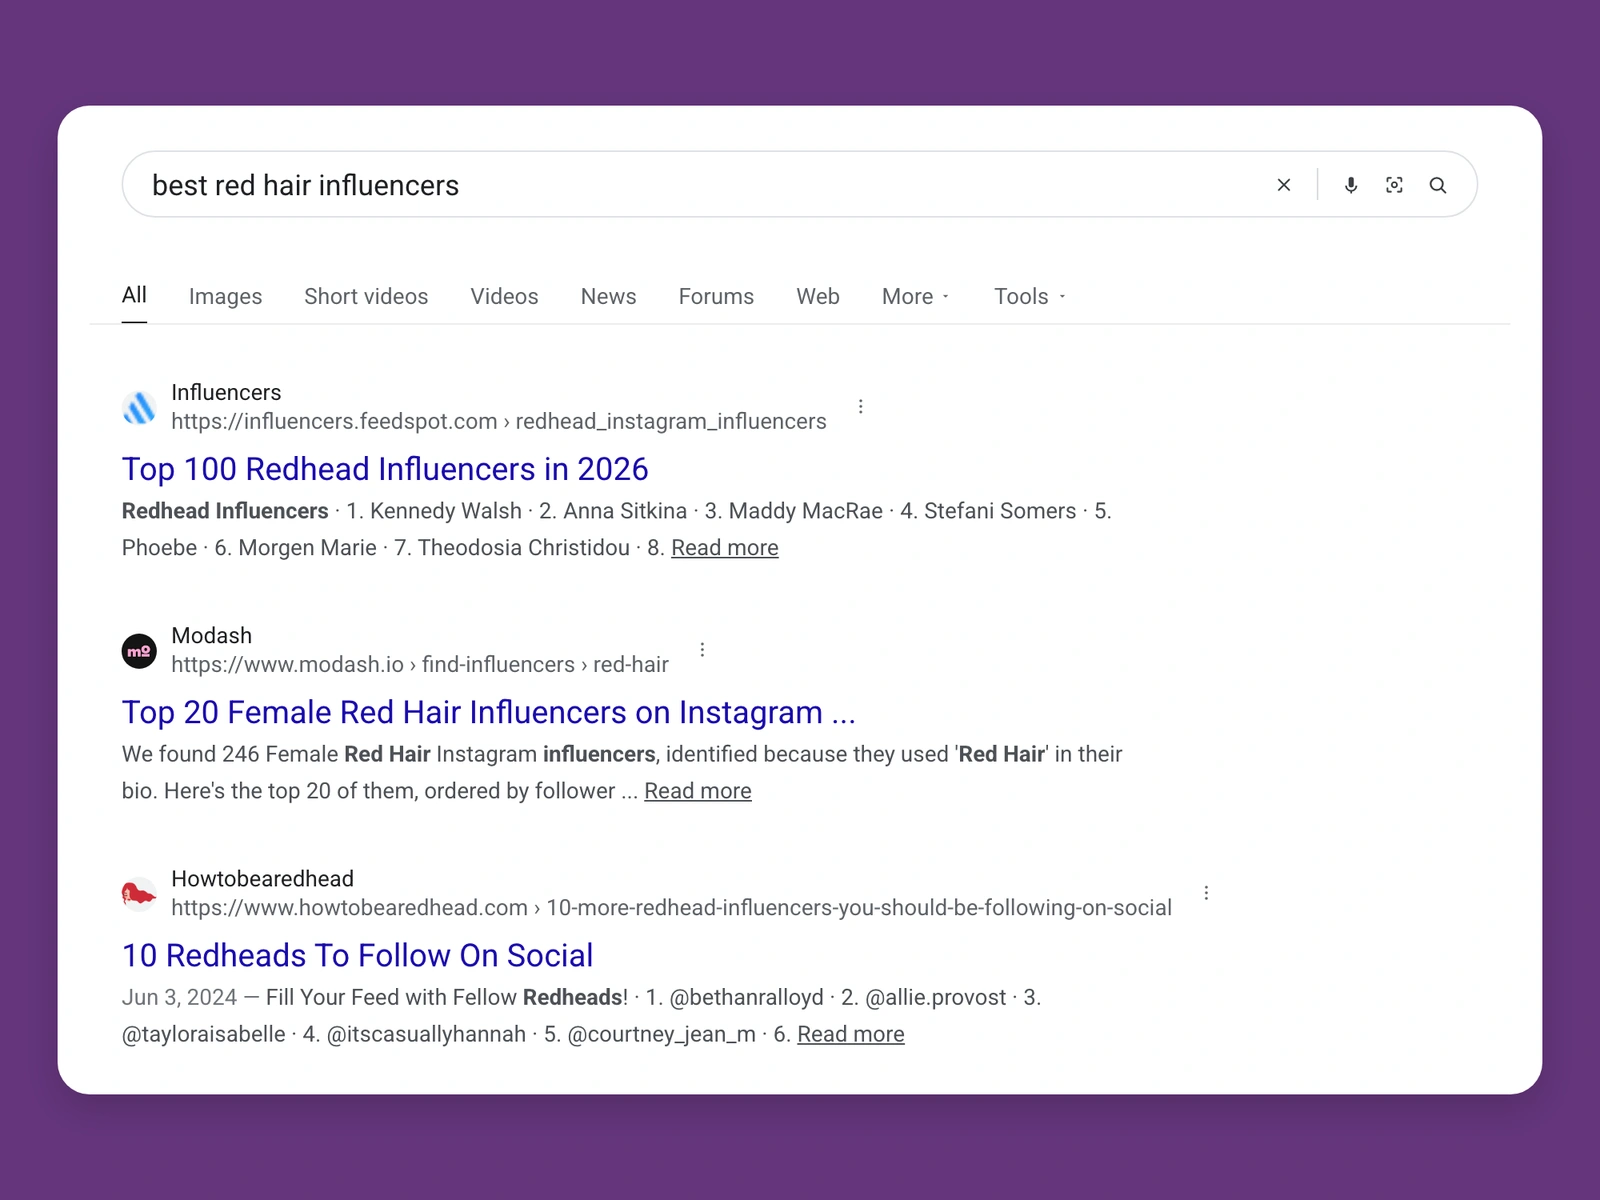Open more options for Howtobearedhead result
The width and height of the screenshot is (1600, 1200).
tap(1207, 892)
